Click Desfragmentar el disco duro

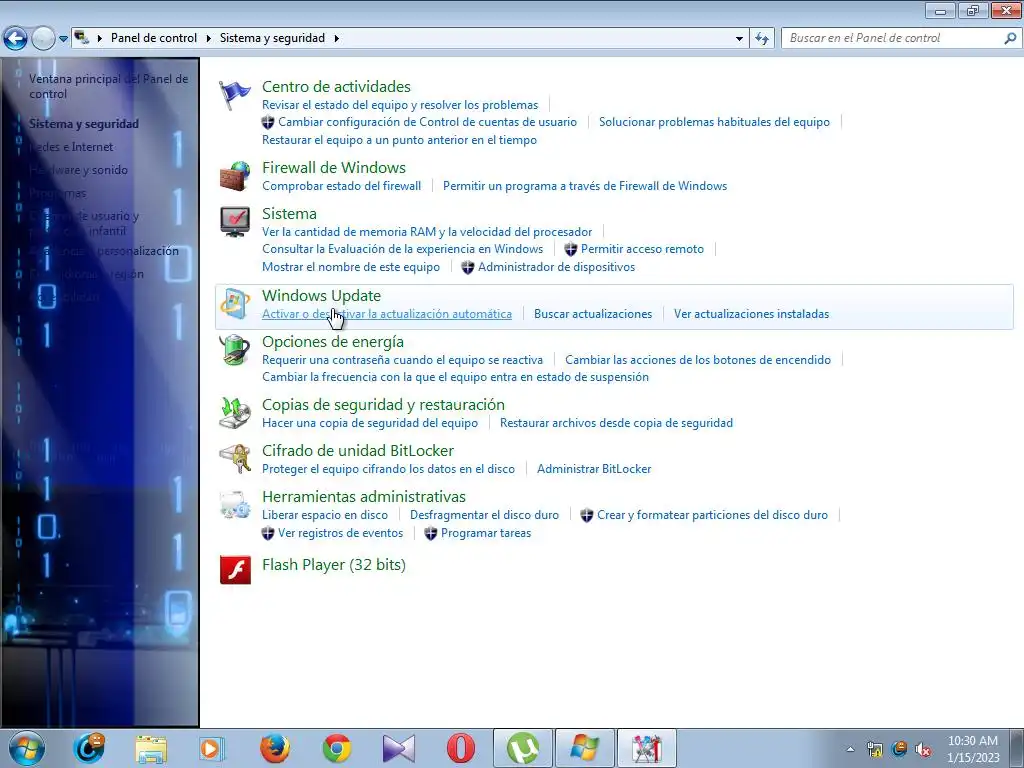click(485, 515)
